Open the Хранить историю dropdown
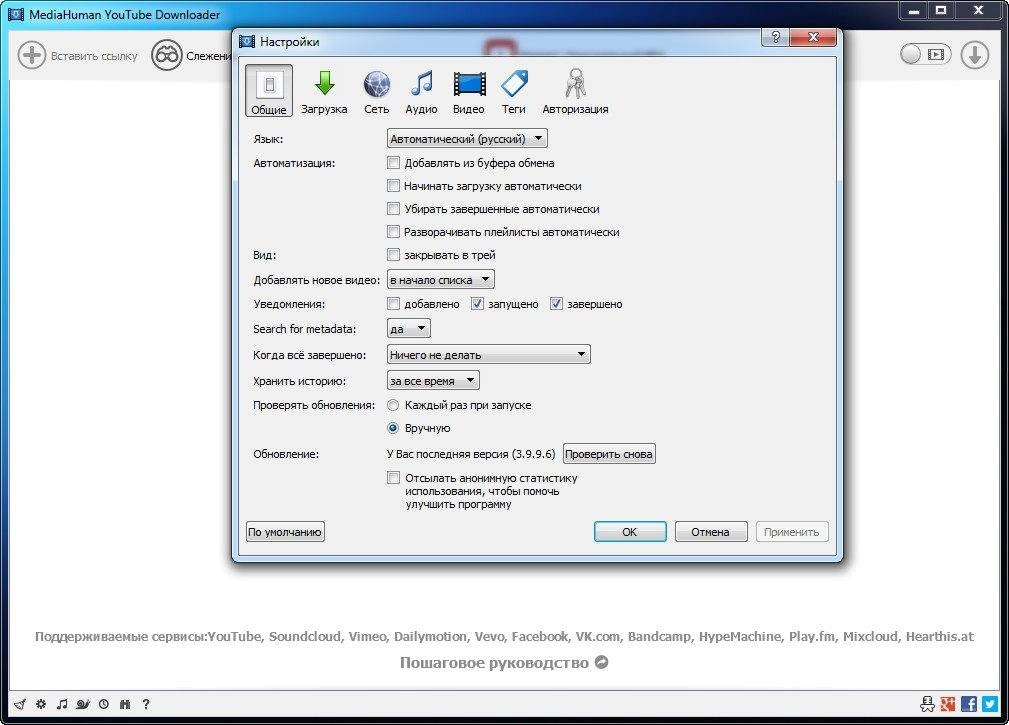The height and width of the screenshot is (725, 1009). click(433, 381)
